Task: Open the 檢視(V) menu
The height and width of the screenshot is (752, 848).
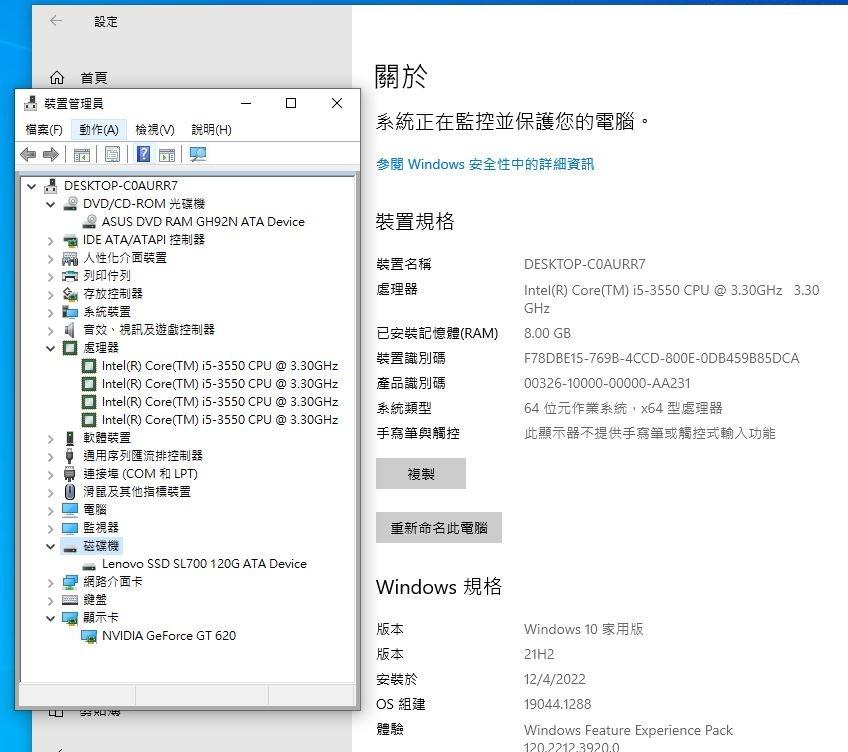Action: click(155, 130)
